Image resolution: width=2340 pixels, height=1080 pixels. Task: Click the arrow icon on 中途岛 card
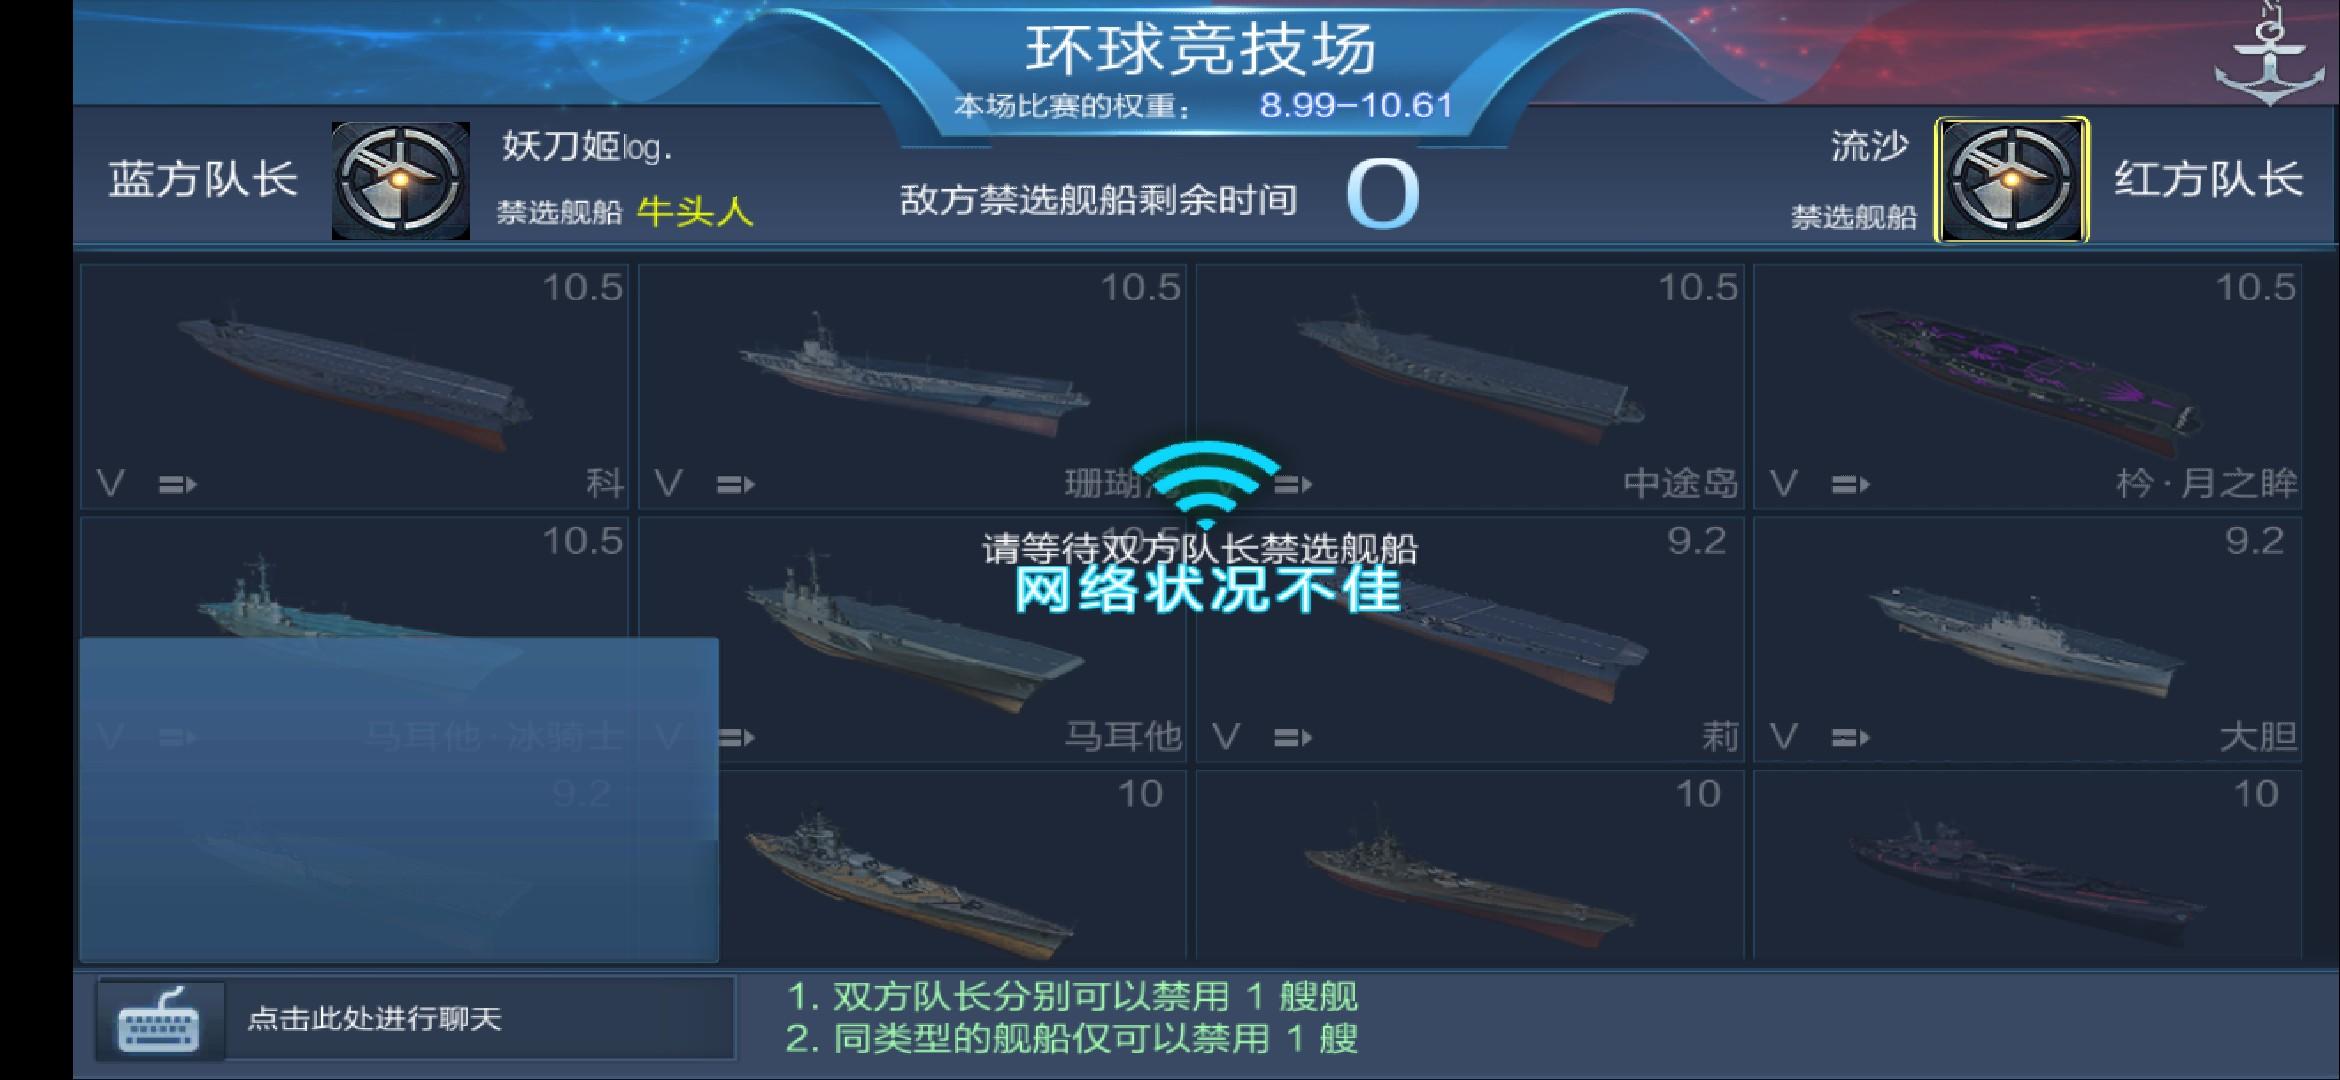(x=1292, y=485)
